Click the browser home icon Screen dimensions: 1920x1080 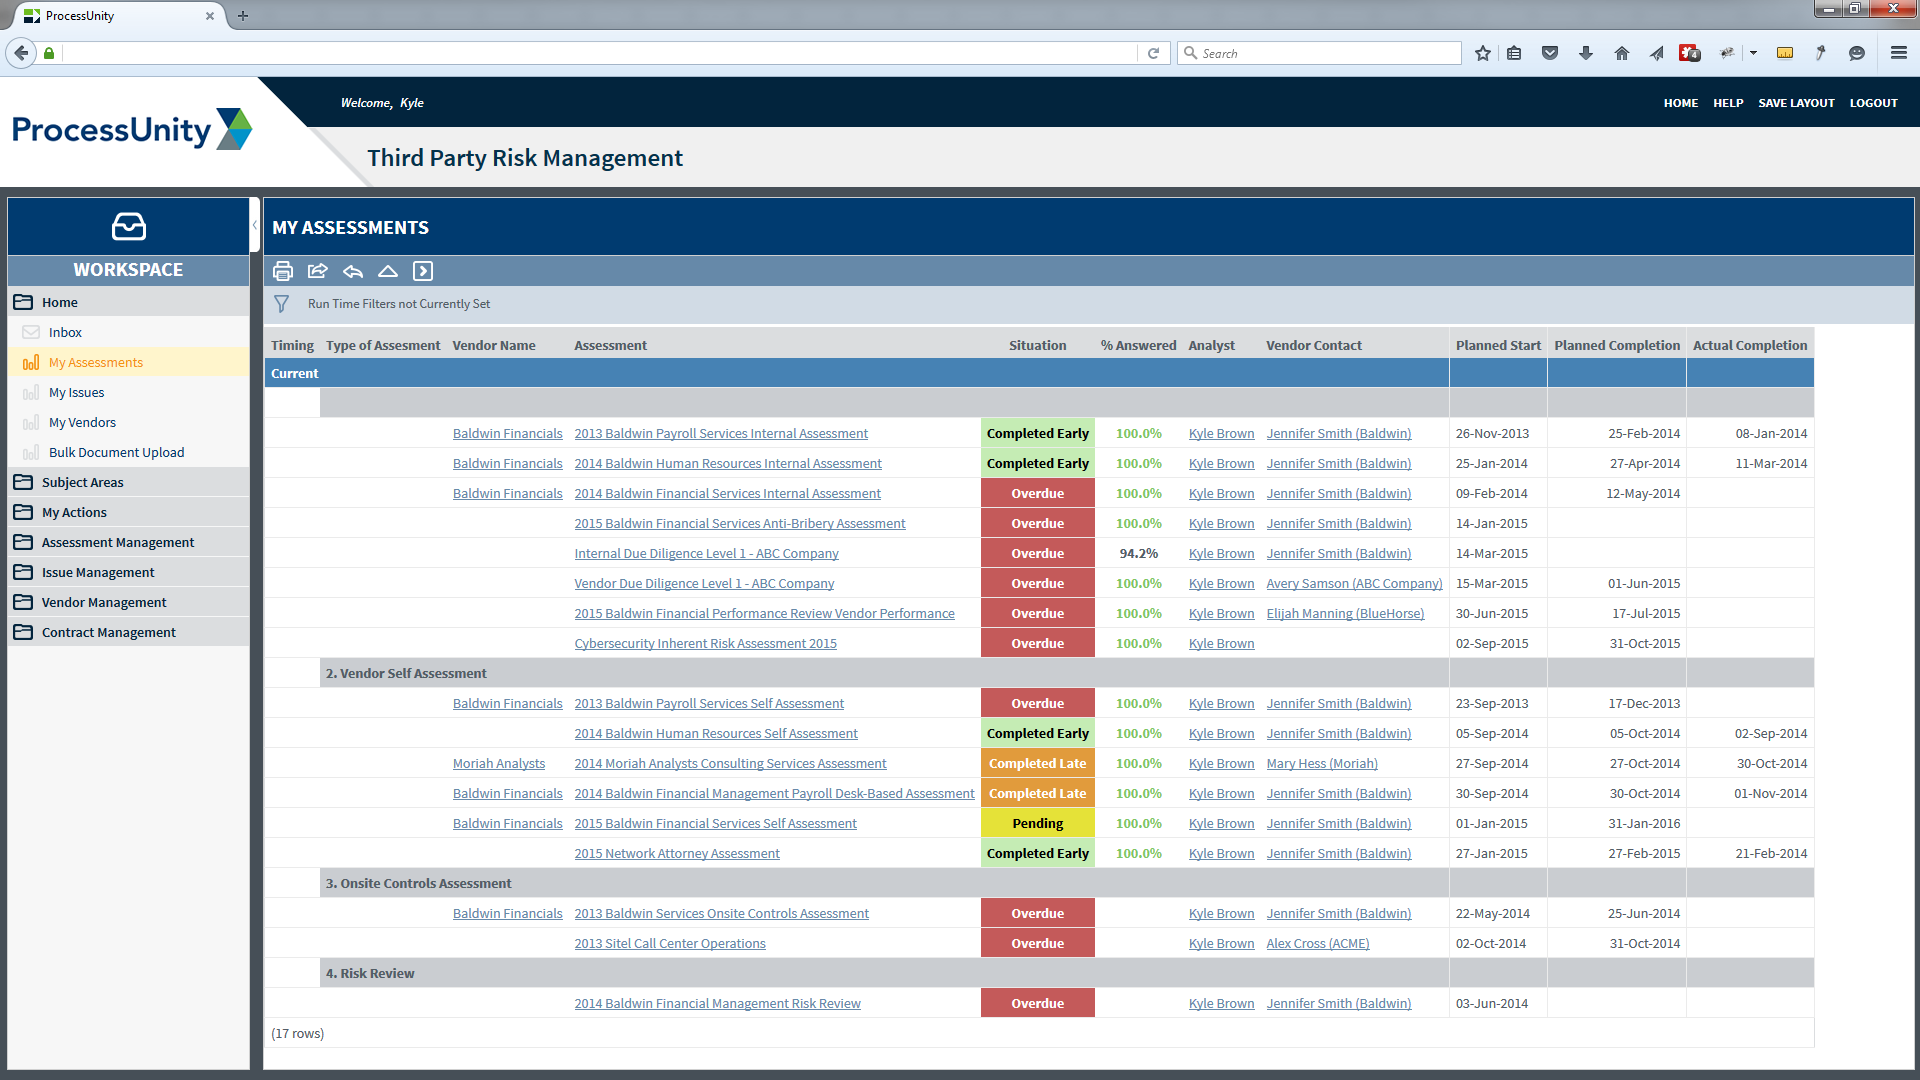click(x=1622, y=53)
